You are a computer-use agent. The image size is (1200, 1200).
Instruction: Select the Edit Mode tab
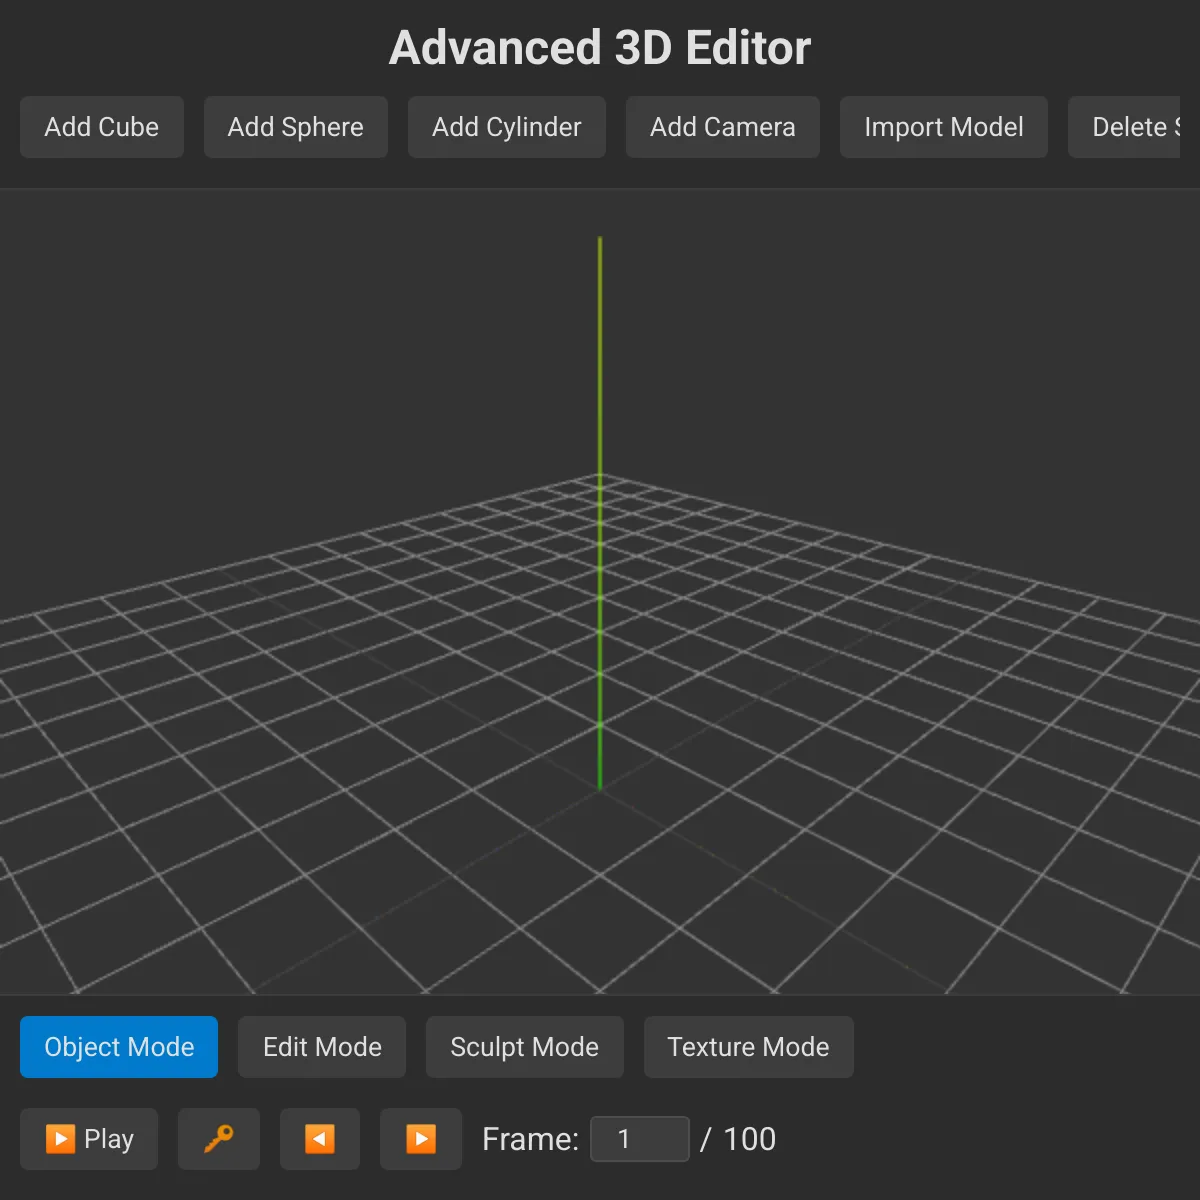pos(321,1047)
